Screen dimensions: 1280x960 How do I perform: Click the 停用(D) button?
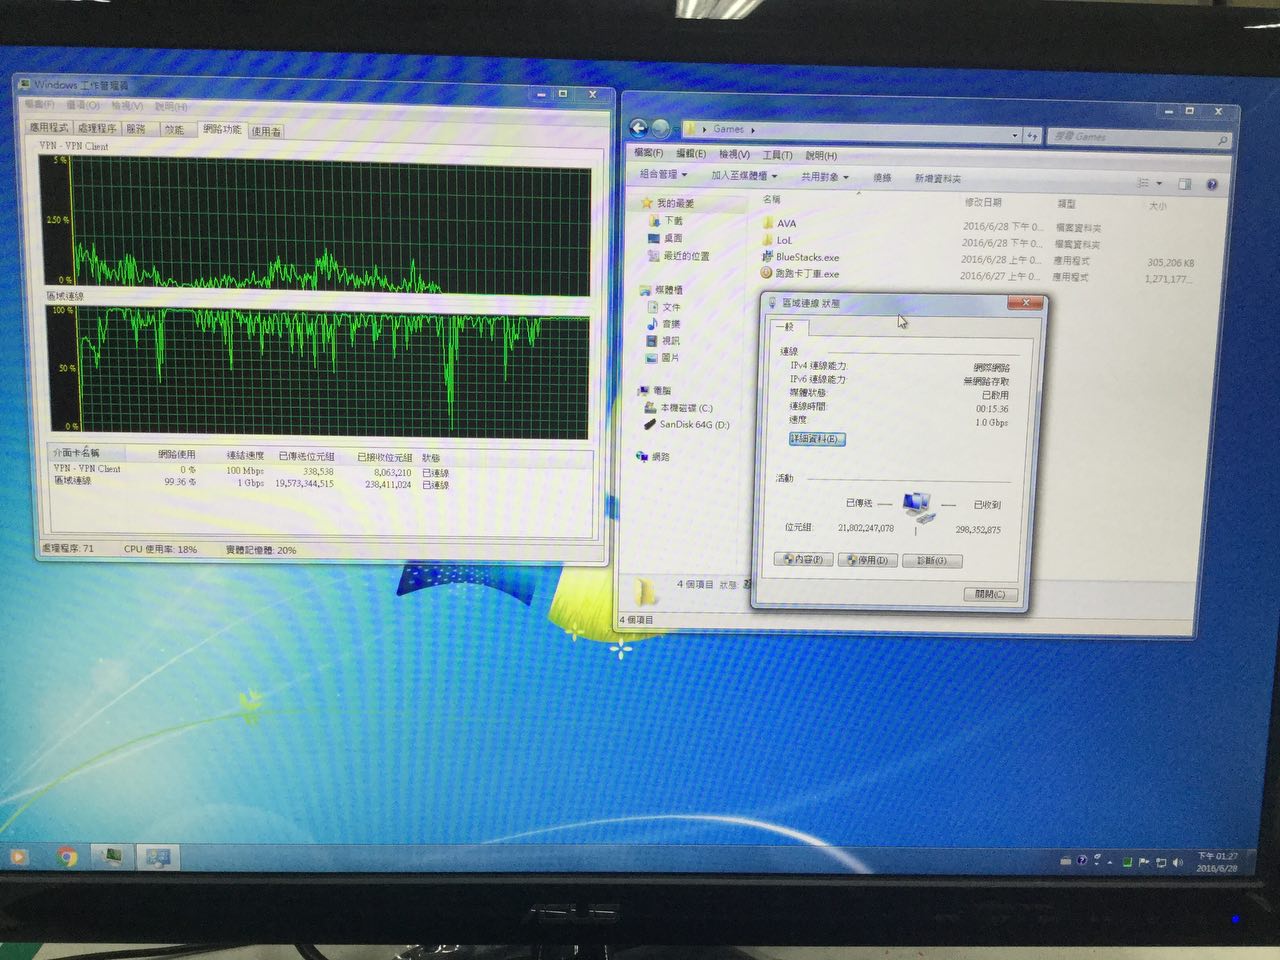[866, 560]
